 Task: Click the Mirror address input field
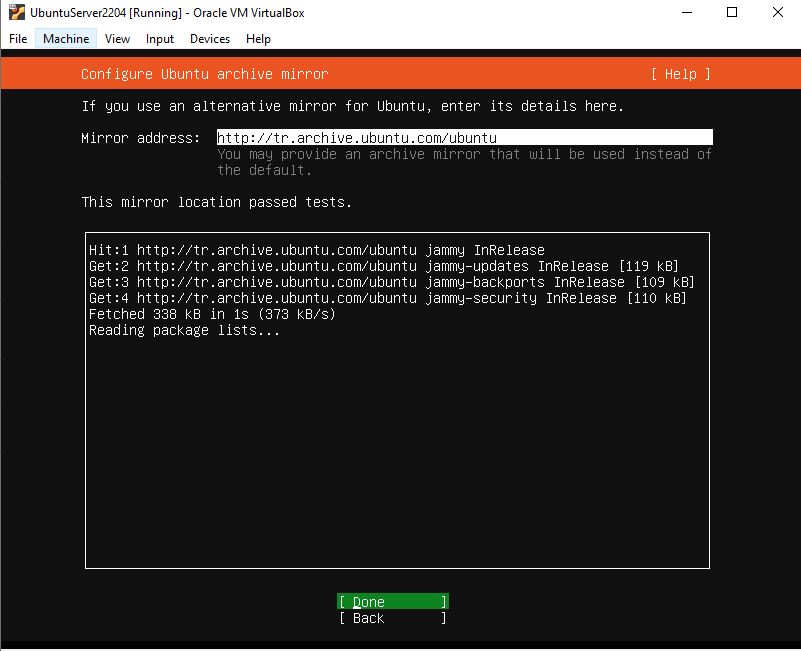[464, 137]
